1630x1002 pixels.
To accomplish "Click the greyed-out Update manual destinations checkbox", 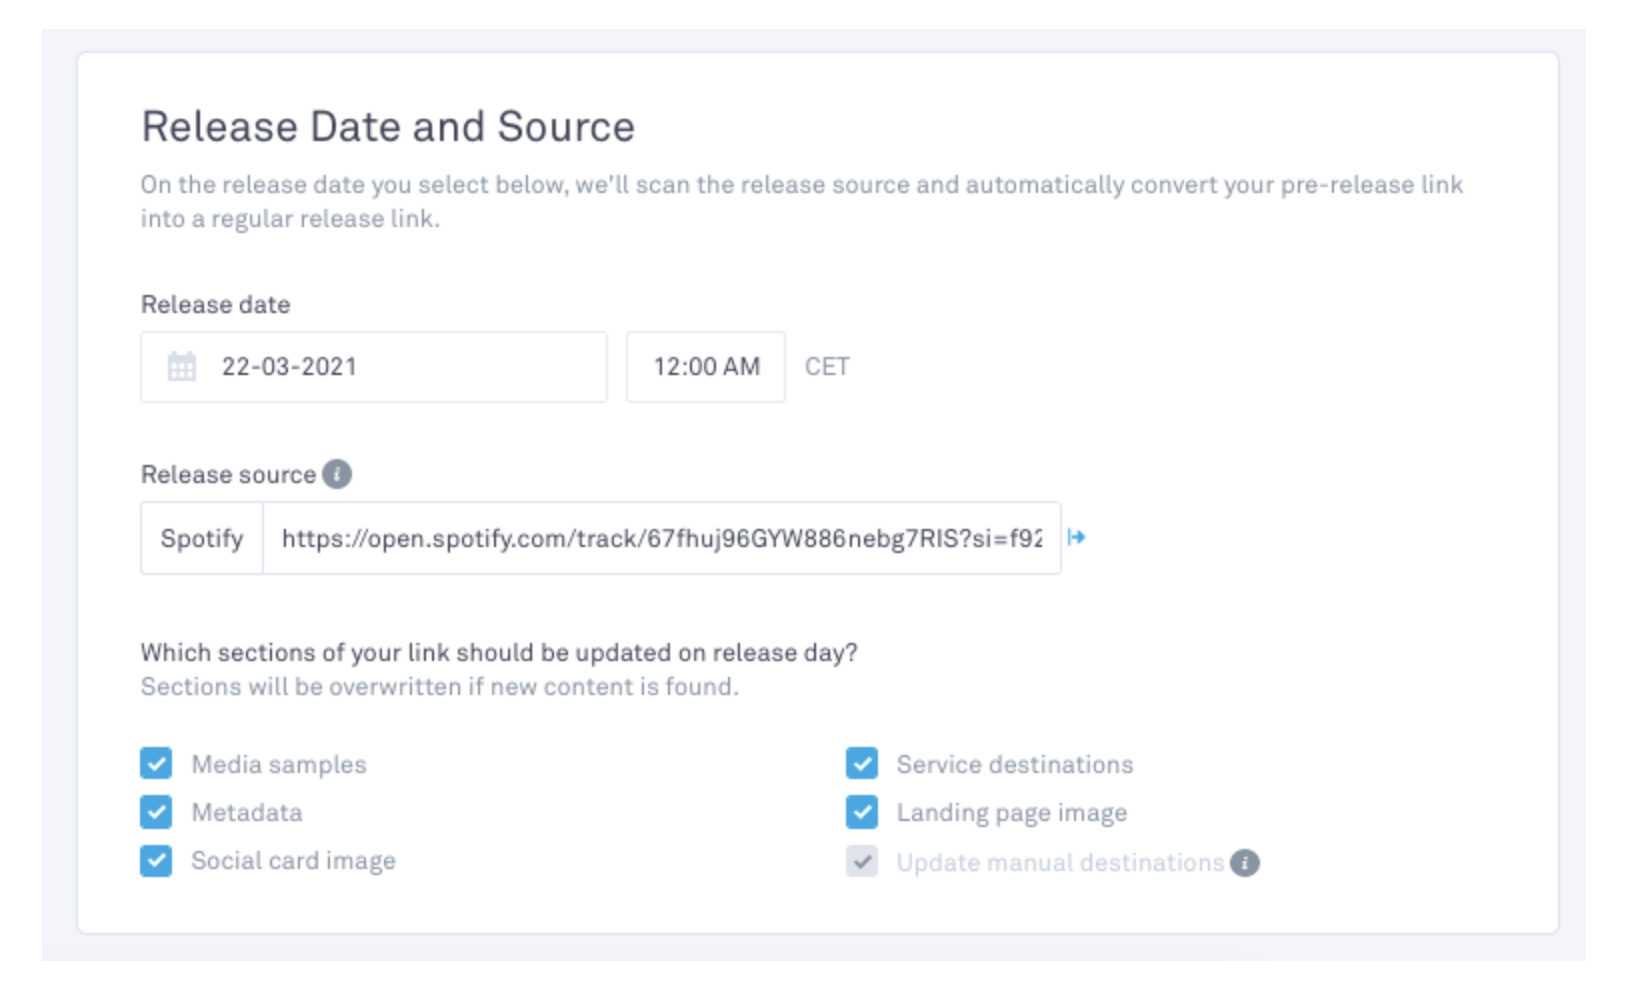I will tap(861, 862).
